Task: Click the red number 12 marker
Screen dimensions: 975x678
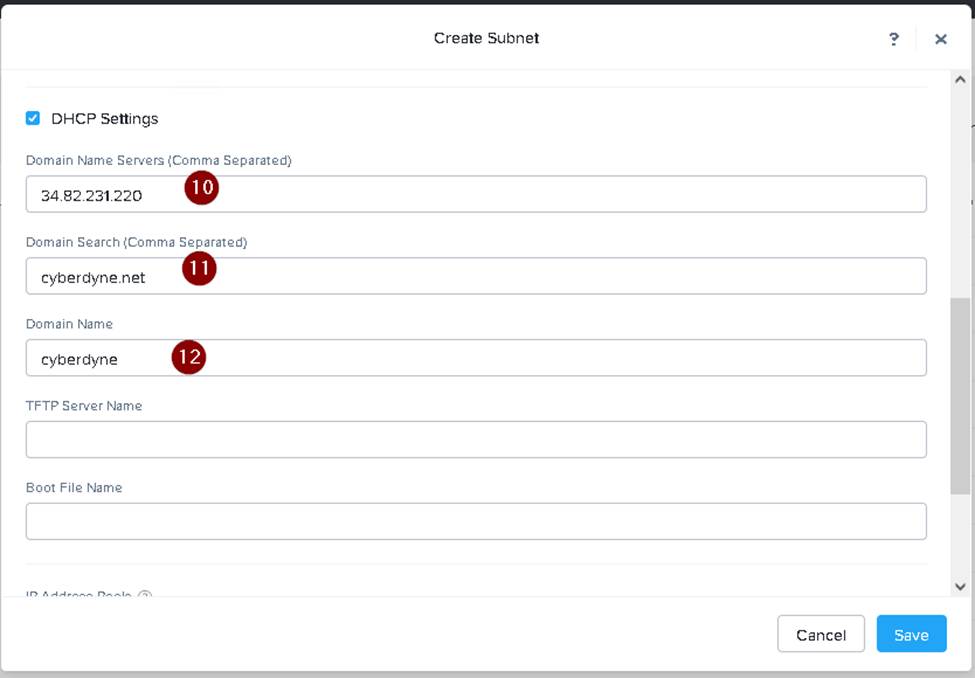Action: point(188,357)
